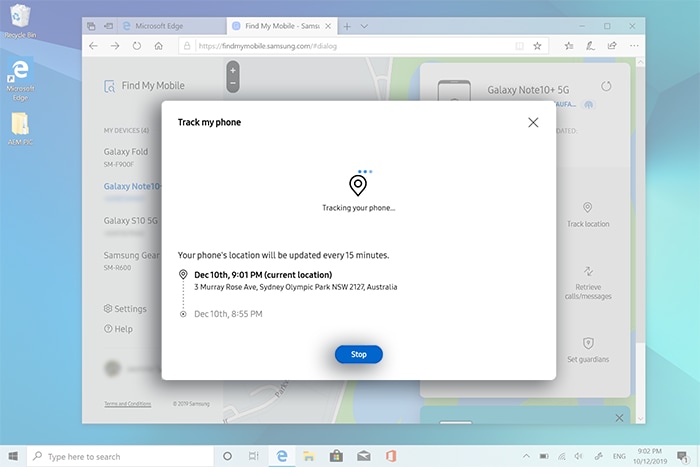Open the Action Center notifications icon
The height and width of the screenshot is (467, 700).
pos(682,456)
